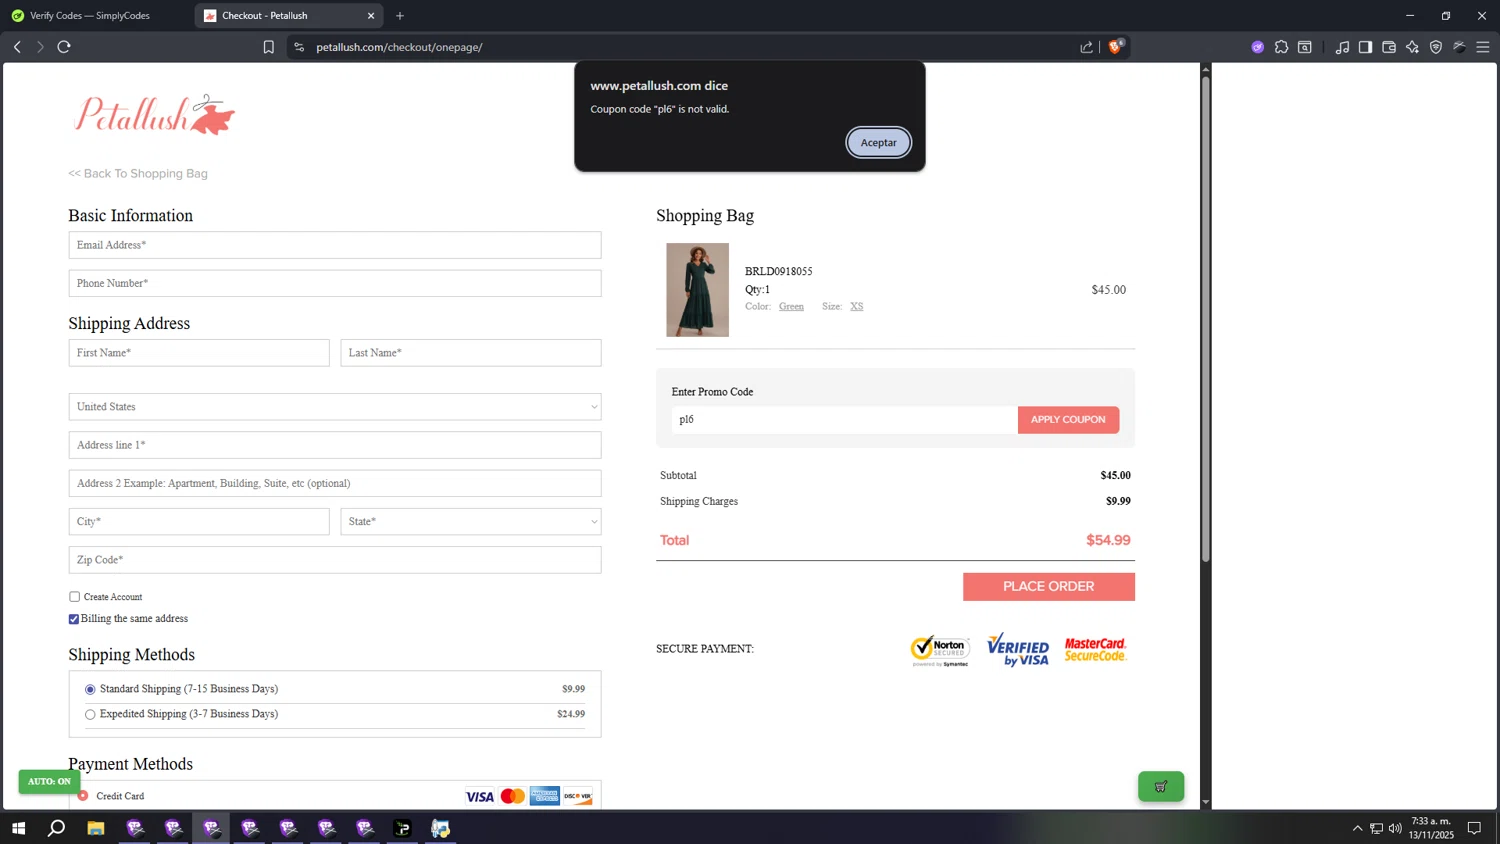Open the Python rocket taskbar icon
This screenshot has width=1500, height=844.
pyautogui.click(x=441, y=828)
